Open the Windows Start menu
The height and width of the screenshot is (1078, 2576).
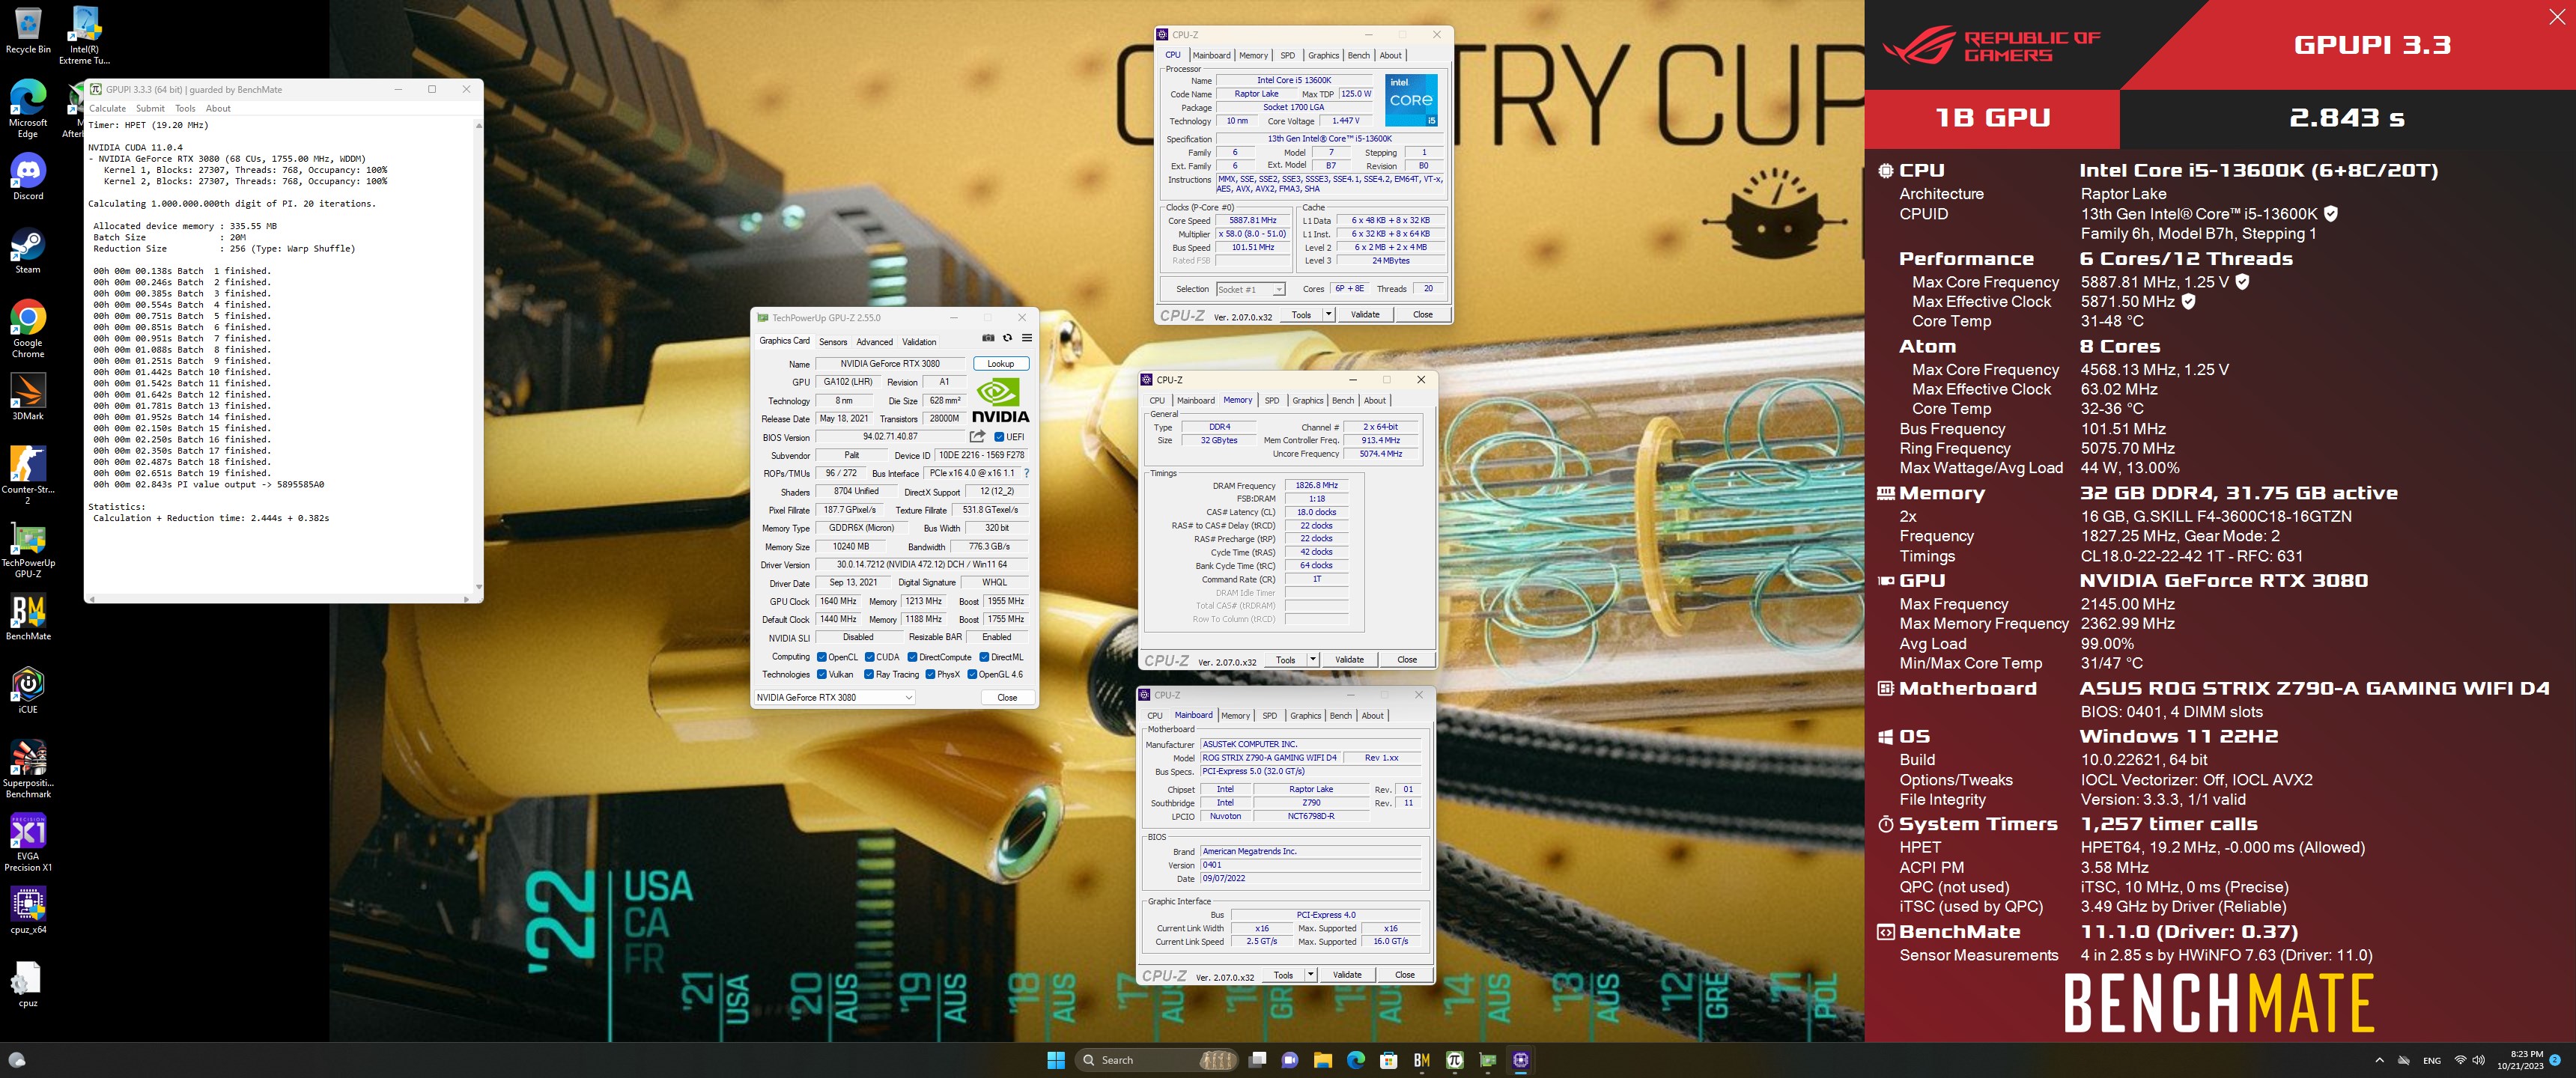1056,1060
